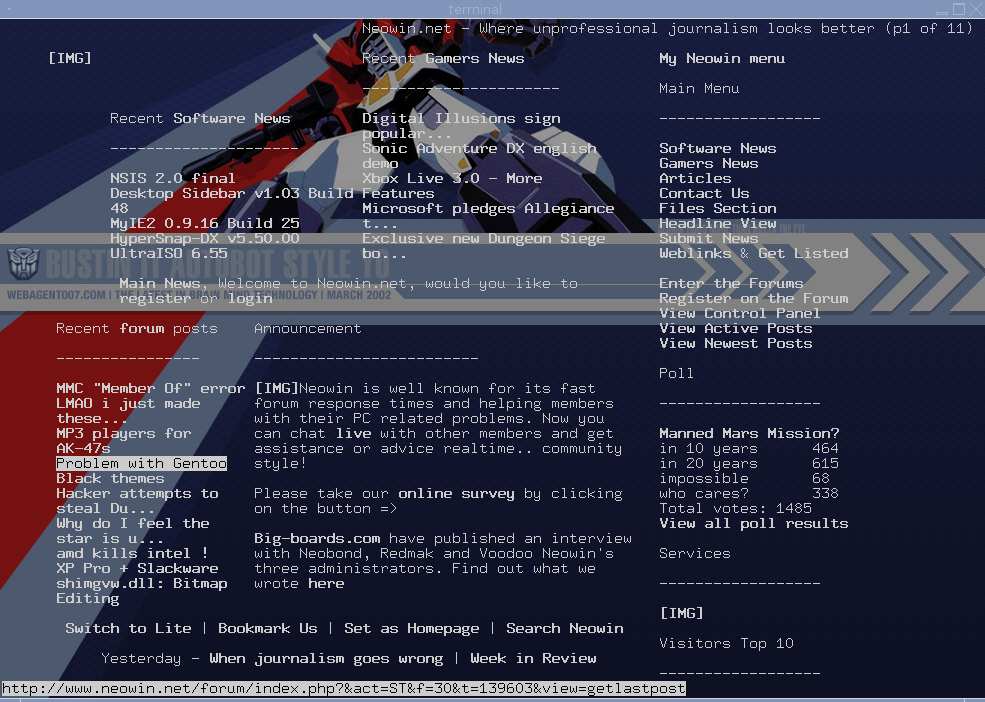Image resolution: width=985 pixels, height=702 pixels.
Task: Open When journalism goes wrong article
Action: point(326,659)
